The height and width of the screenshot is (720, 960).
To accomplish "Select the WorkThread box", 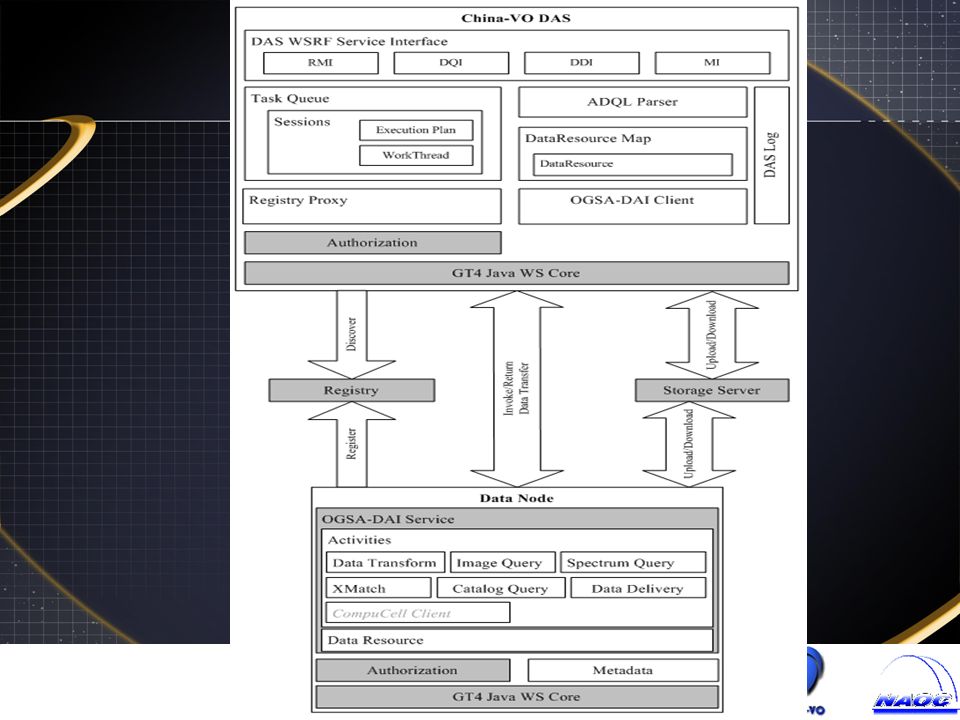I will tap(416, 155).
